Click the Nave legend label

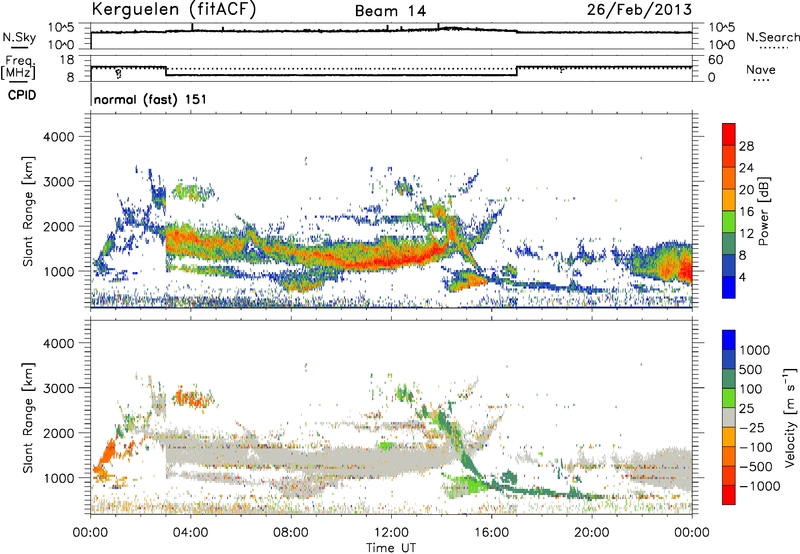click(761, 70)
